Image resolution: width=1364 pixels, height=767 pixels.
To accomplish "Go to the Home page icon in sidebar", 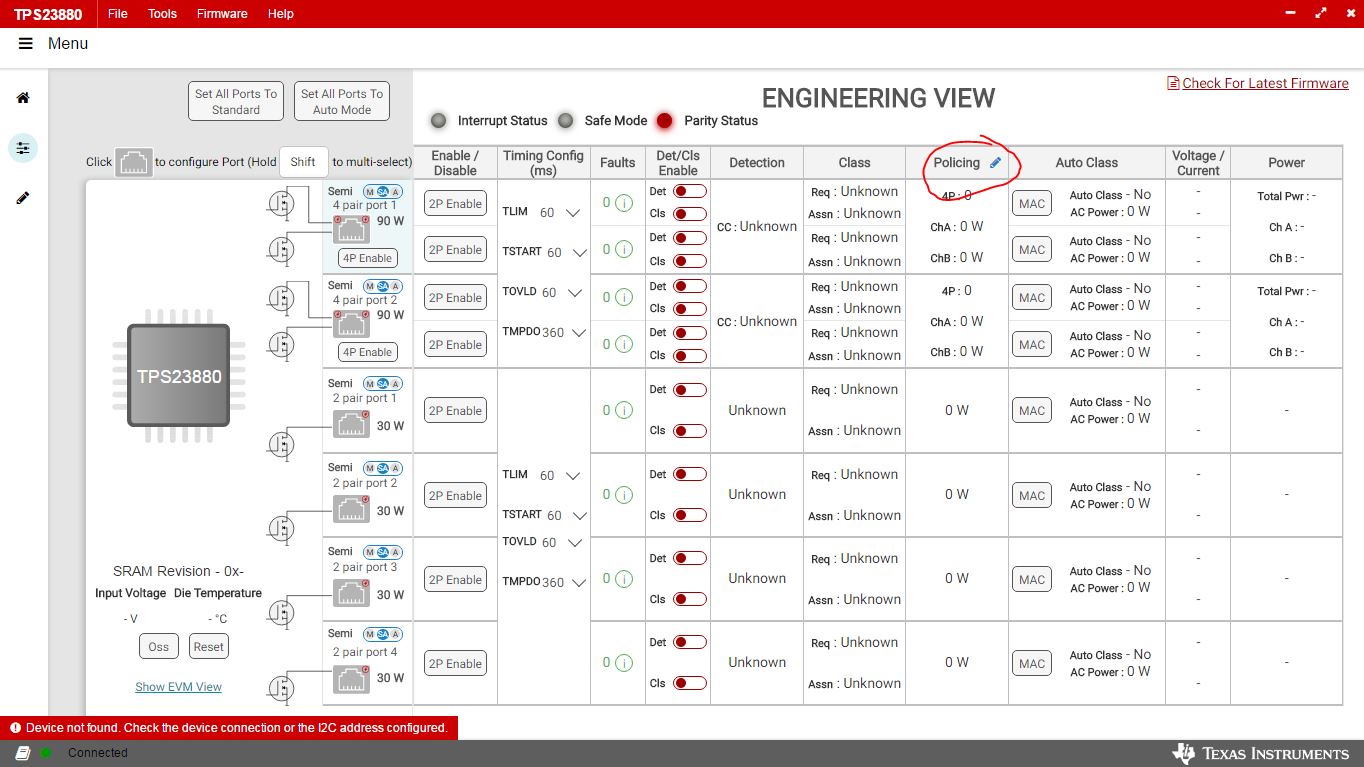I will (23, 98).
